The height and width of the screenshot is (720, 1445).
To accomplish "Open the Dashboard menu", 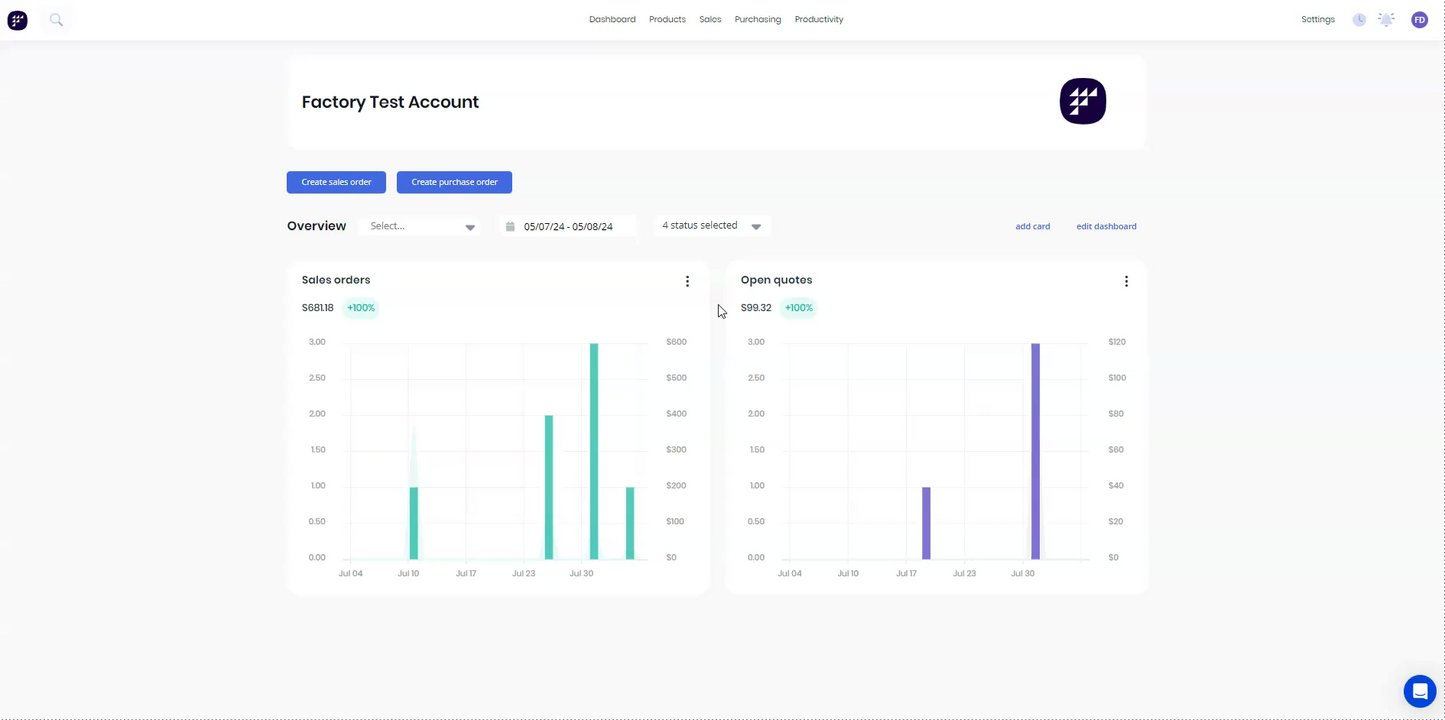I will point(612,19).
